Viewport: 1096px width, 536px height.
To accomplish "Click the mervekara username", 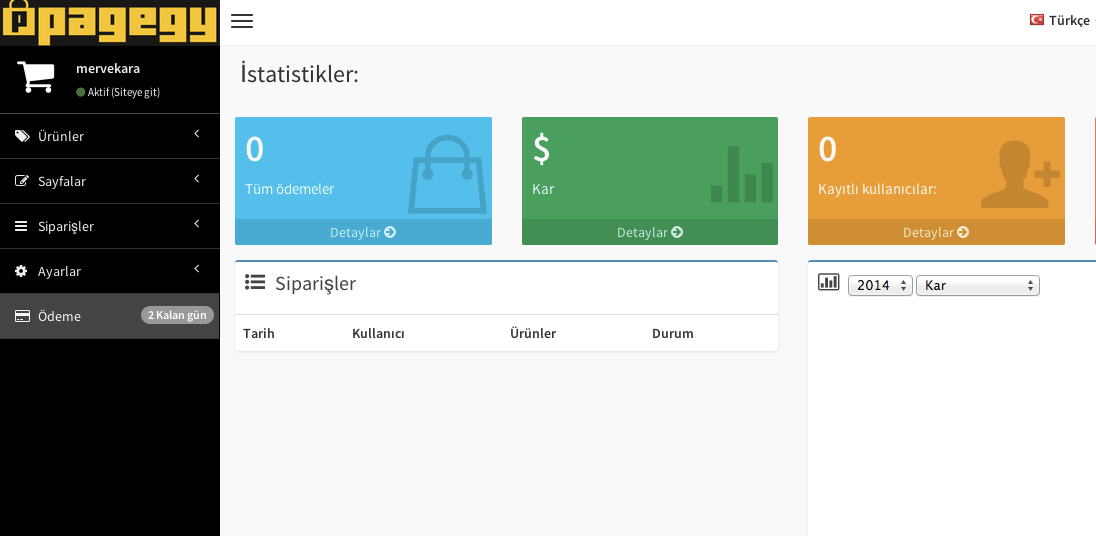I will [x=108, y=68].
